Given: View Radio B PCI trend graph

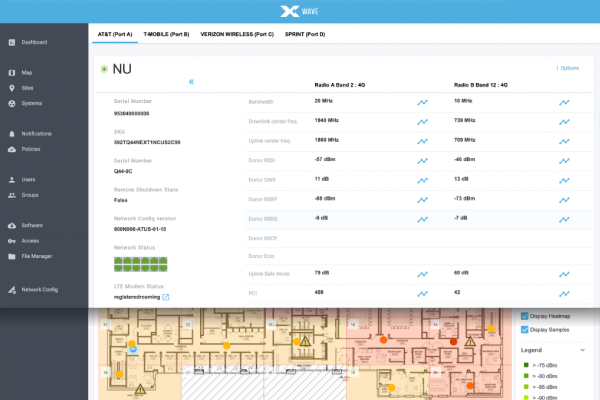Looking at the screenshot, I should (x=564, y=293).
